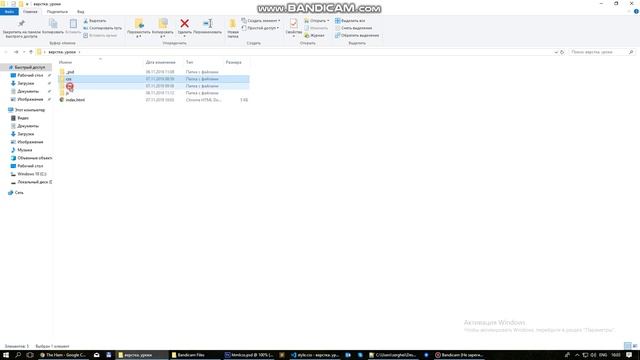Open pinned Downloads (Загрузки) under Quick access
The width and height of the screenshot is (640, 360).
[26, 83]
